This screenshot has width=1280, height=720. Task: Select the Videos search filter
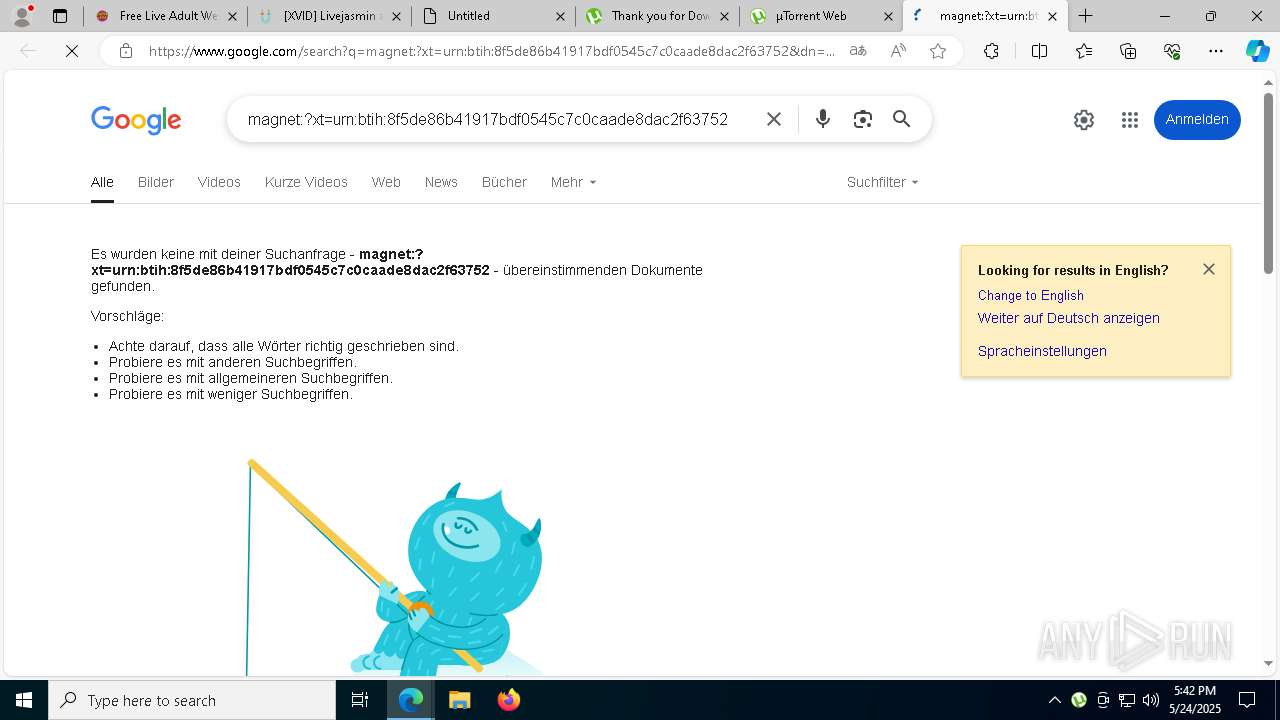tap(219, 182)
